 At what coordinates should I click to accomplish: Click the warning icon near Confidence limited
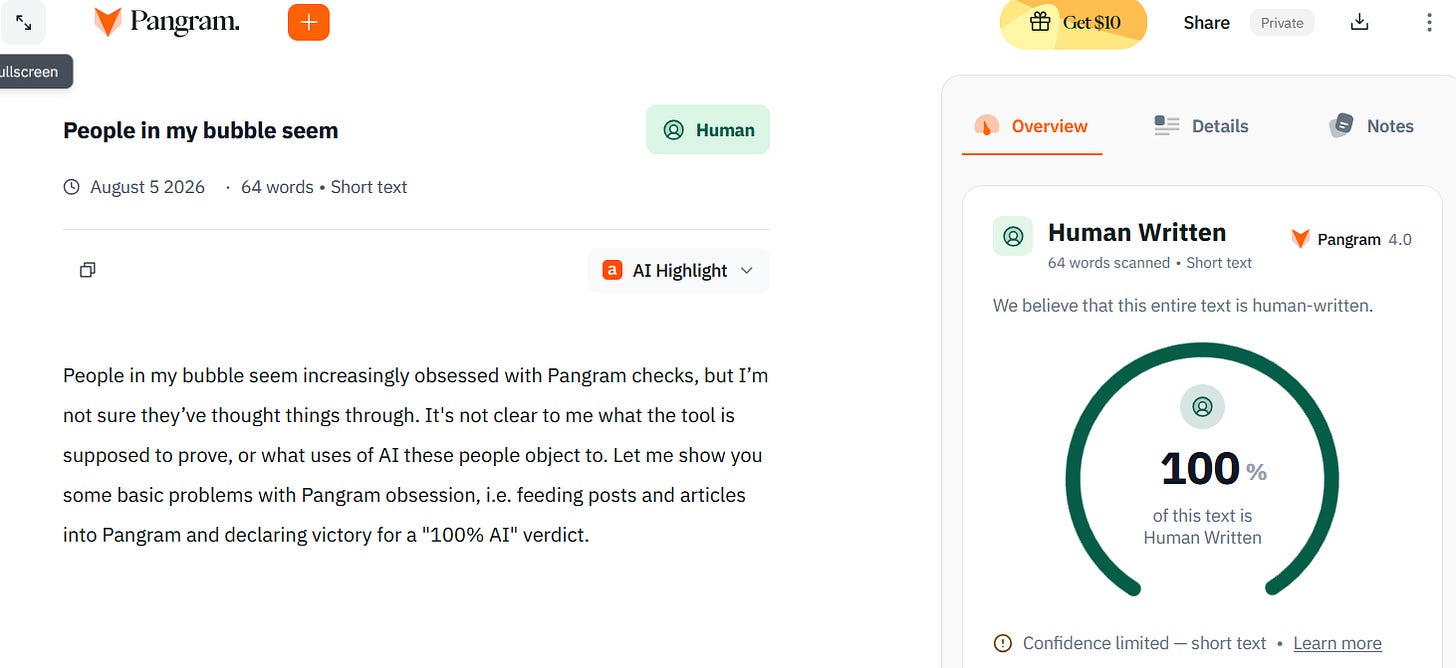click(x=1002, y=643)
